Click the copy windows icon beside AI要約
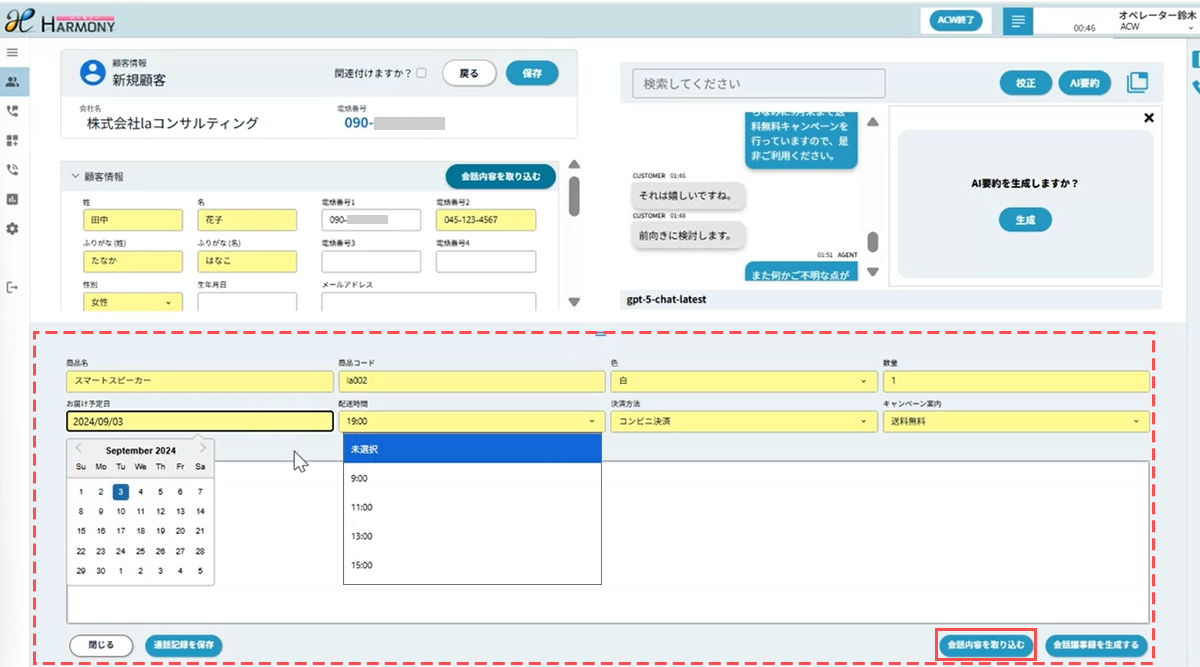The width and height of the screenshot is (1200, 667). click(x=1137, y=83)
